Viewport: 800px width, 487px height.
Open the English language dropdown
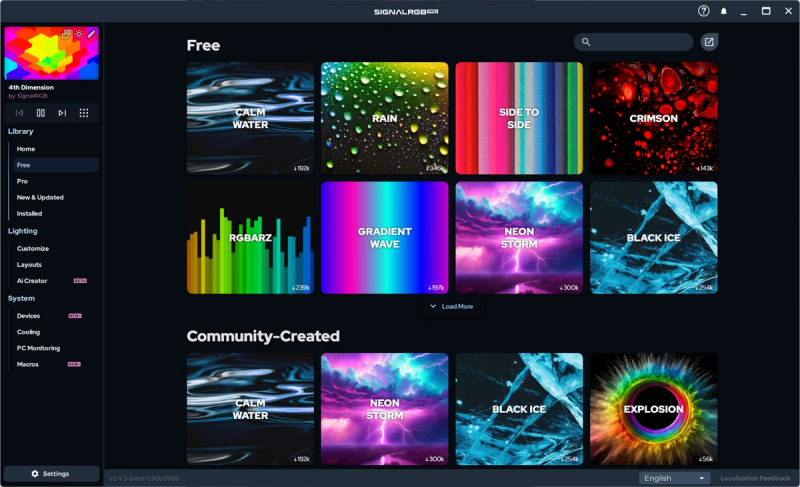[x=675, y=478]
